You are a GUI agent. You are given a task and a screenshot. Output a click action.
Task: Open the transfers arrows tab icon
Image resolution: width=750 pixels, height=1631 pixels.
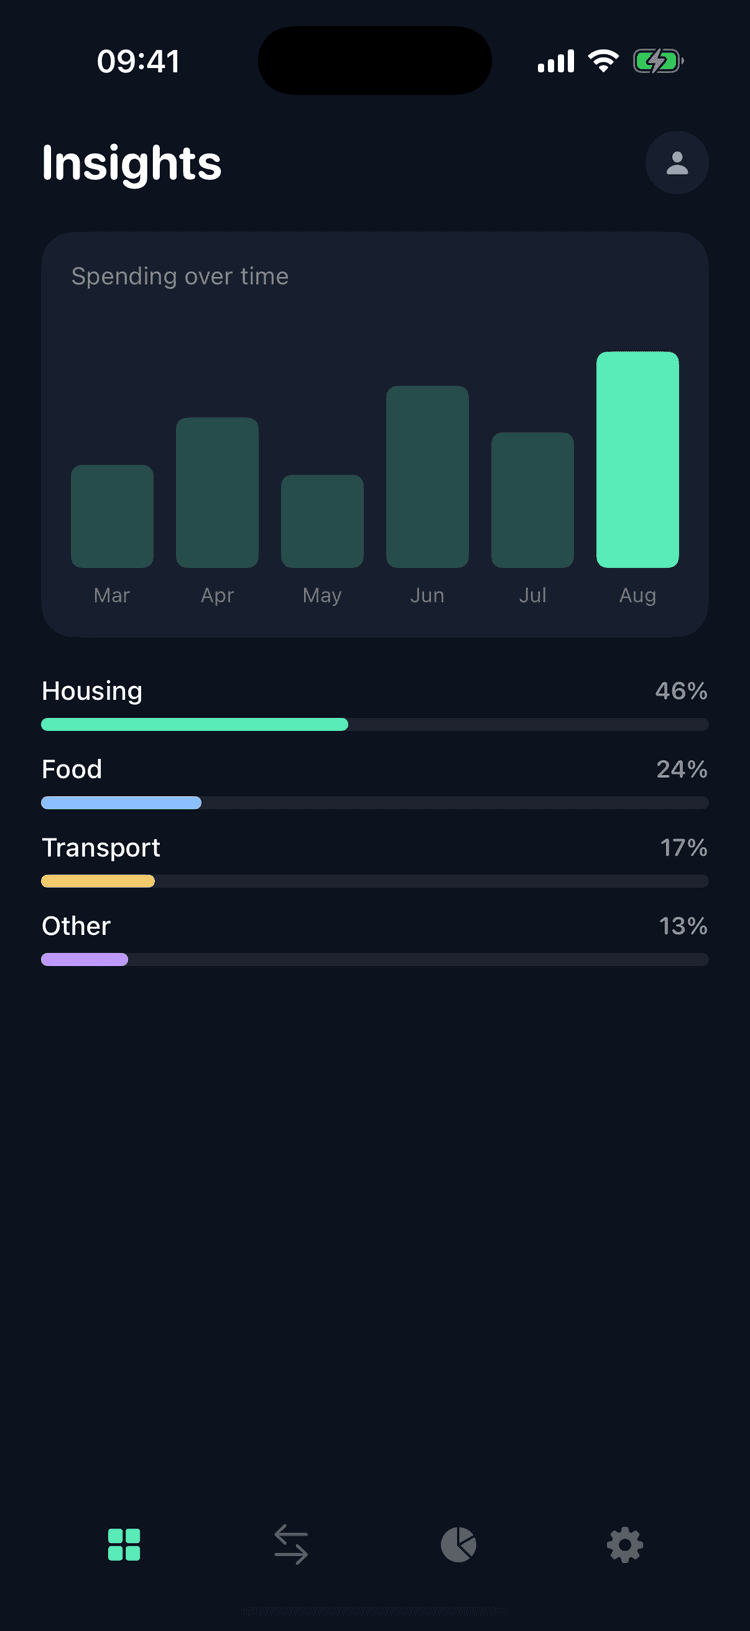coord(291,1545)
